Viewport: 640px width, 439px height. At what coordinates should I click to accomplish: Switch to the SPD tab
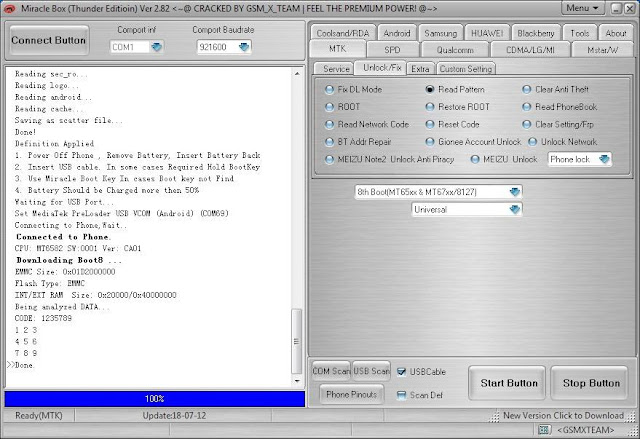pyautogui.click(x=392, y=50)
